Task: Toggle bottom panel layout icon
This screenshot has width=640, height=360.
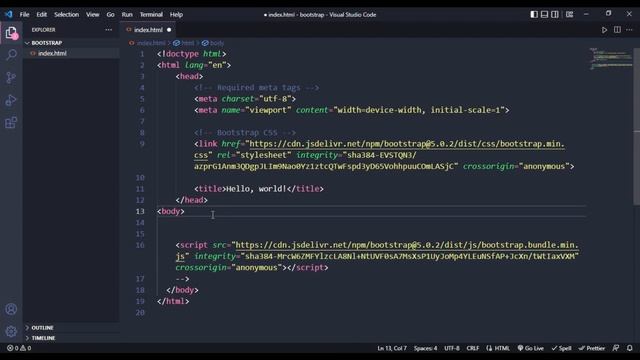Action: [544, 14]
